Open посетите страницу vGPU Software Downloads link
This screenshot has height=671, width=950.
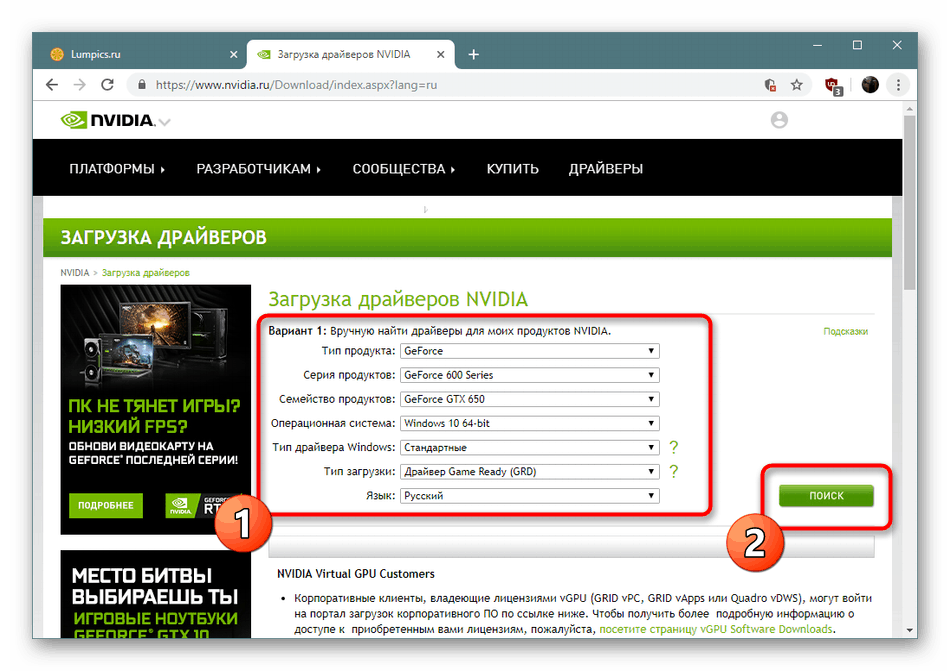click(x=716, y=629)
